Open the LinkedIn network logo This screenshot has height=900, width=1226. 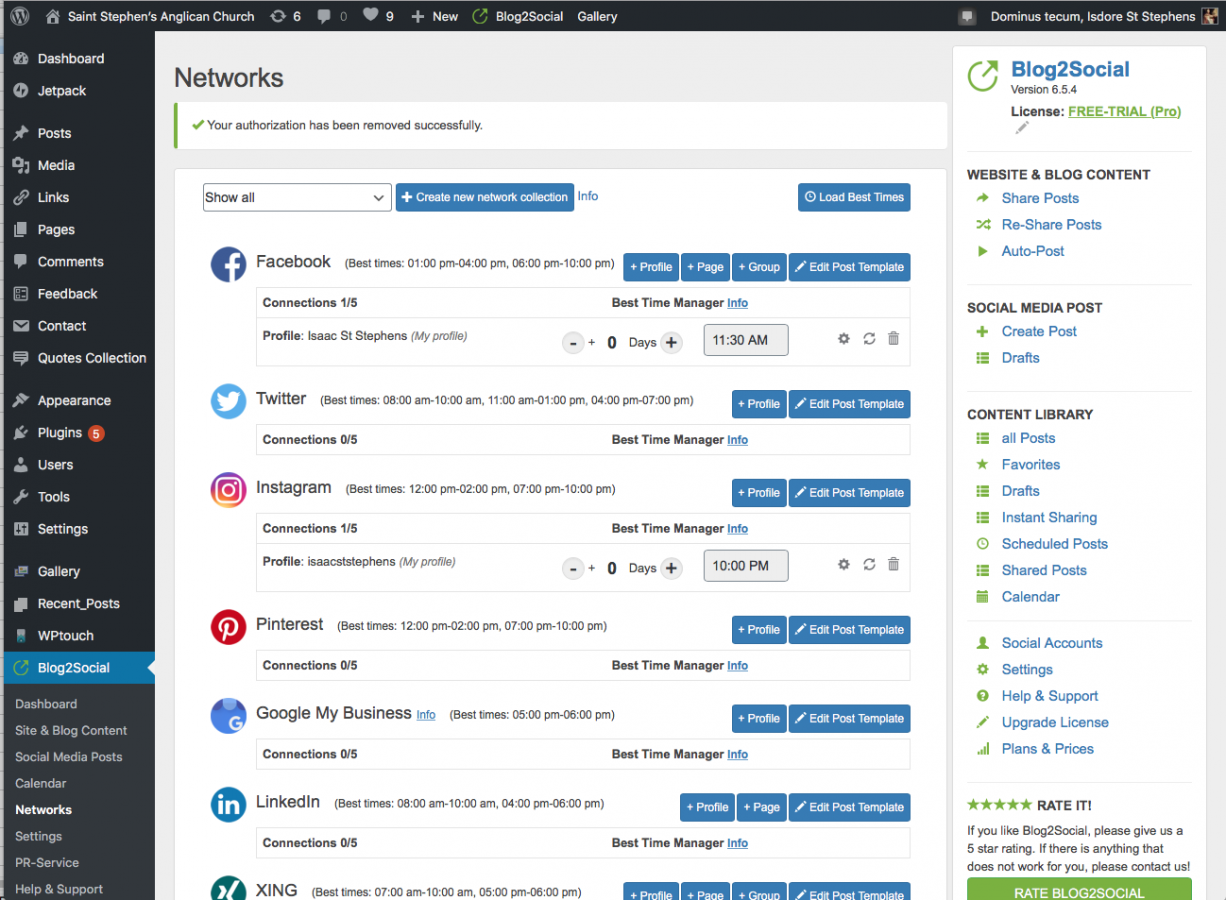(228, 805)
